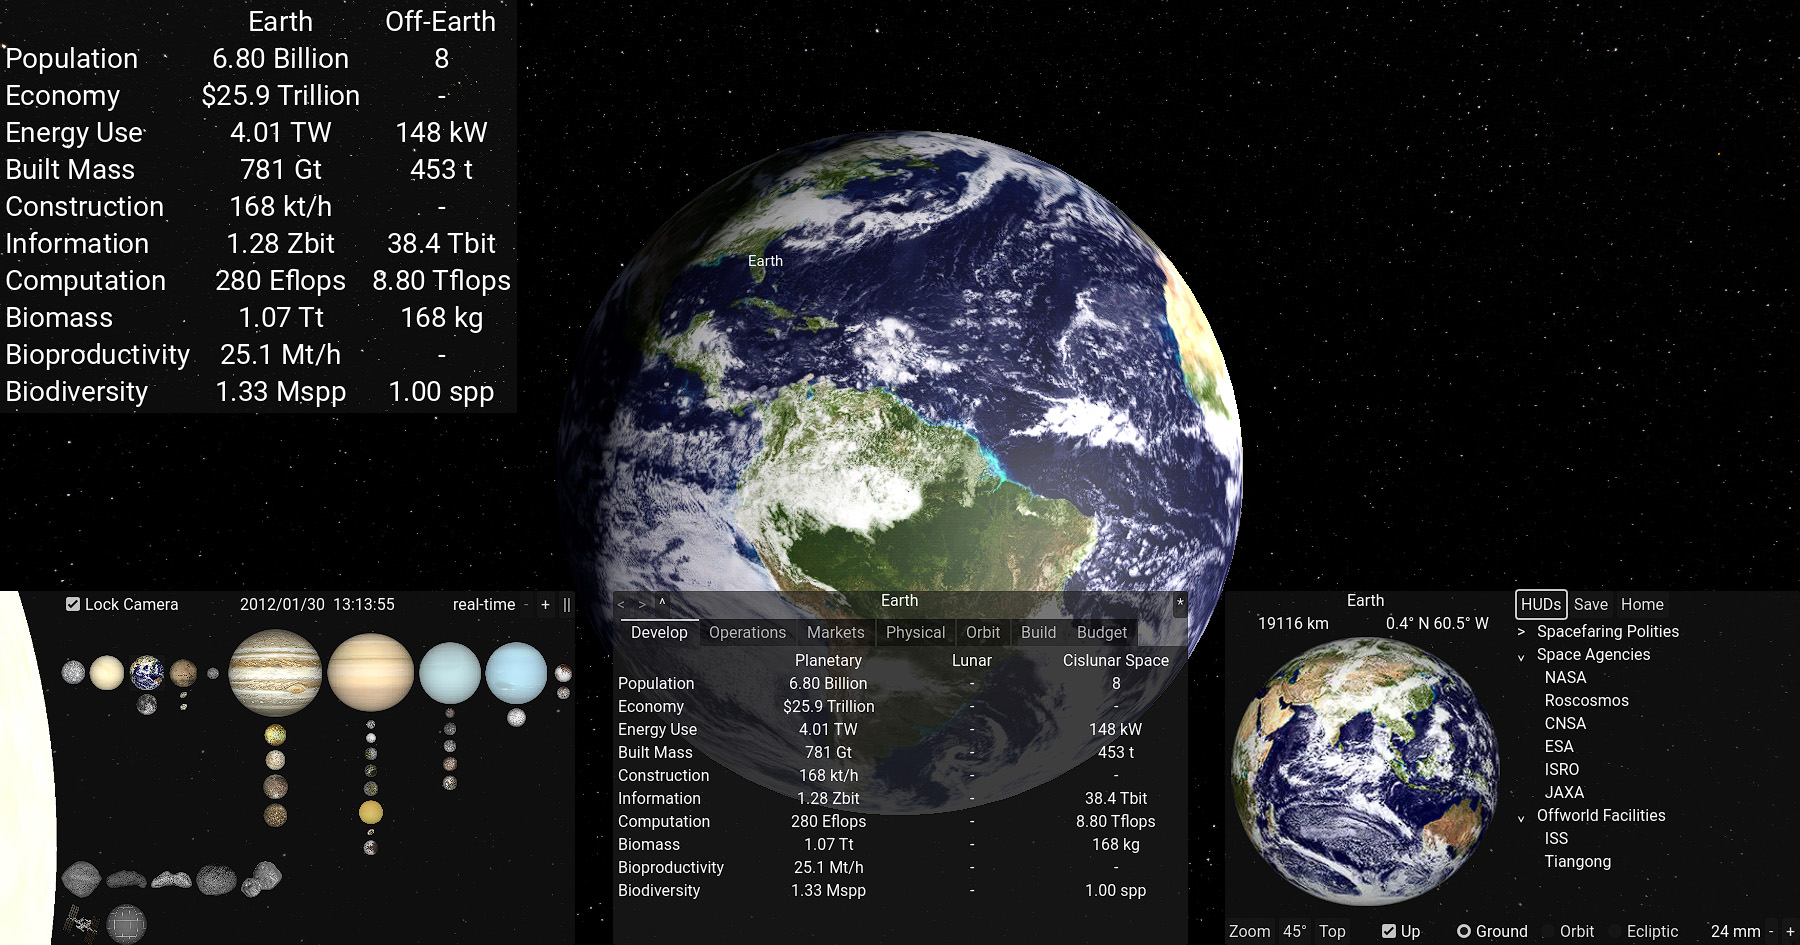The width and height of the screenshot is (1800, 945).
Task: Select ISS under Offworld Facilities
Action: pos(1556,838)
